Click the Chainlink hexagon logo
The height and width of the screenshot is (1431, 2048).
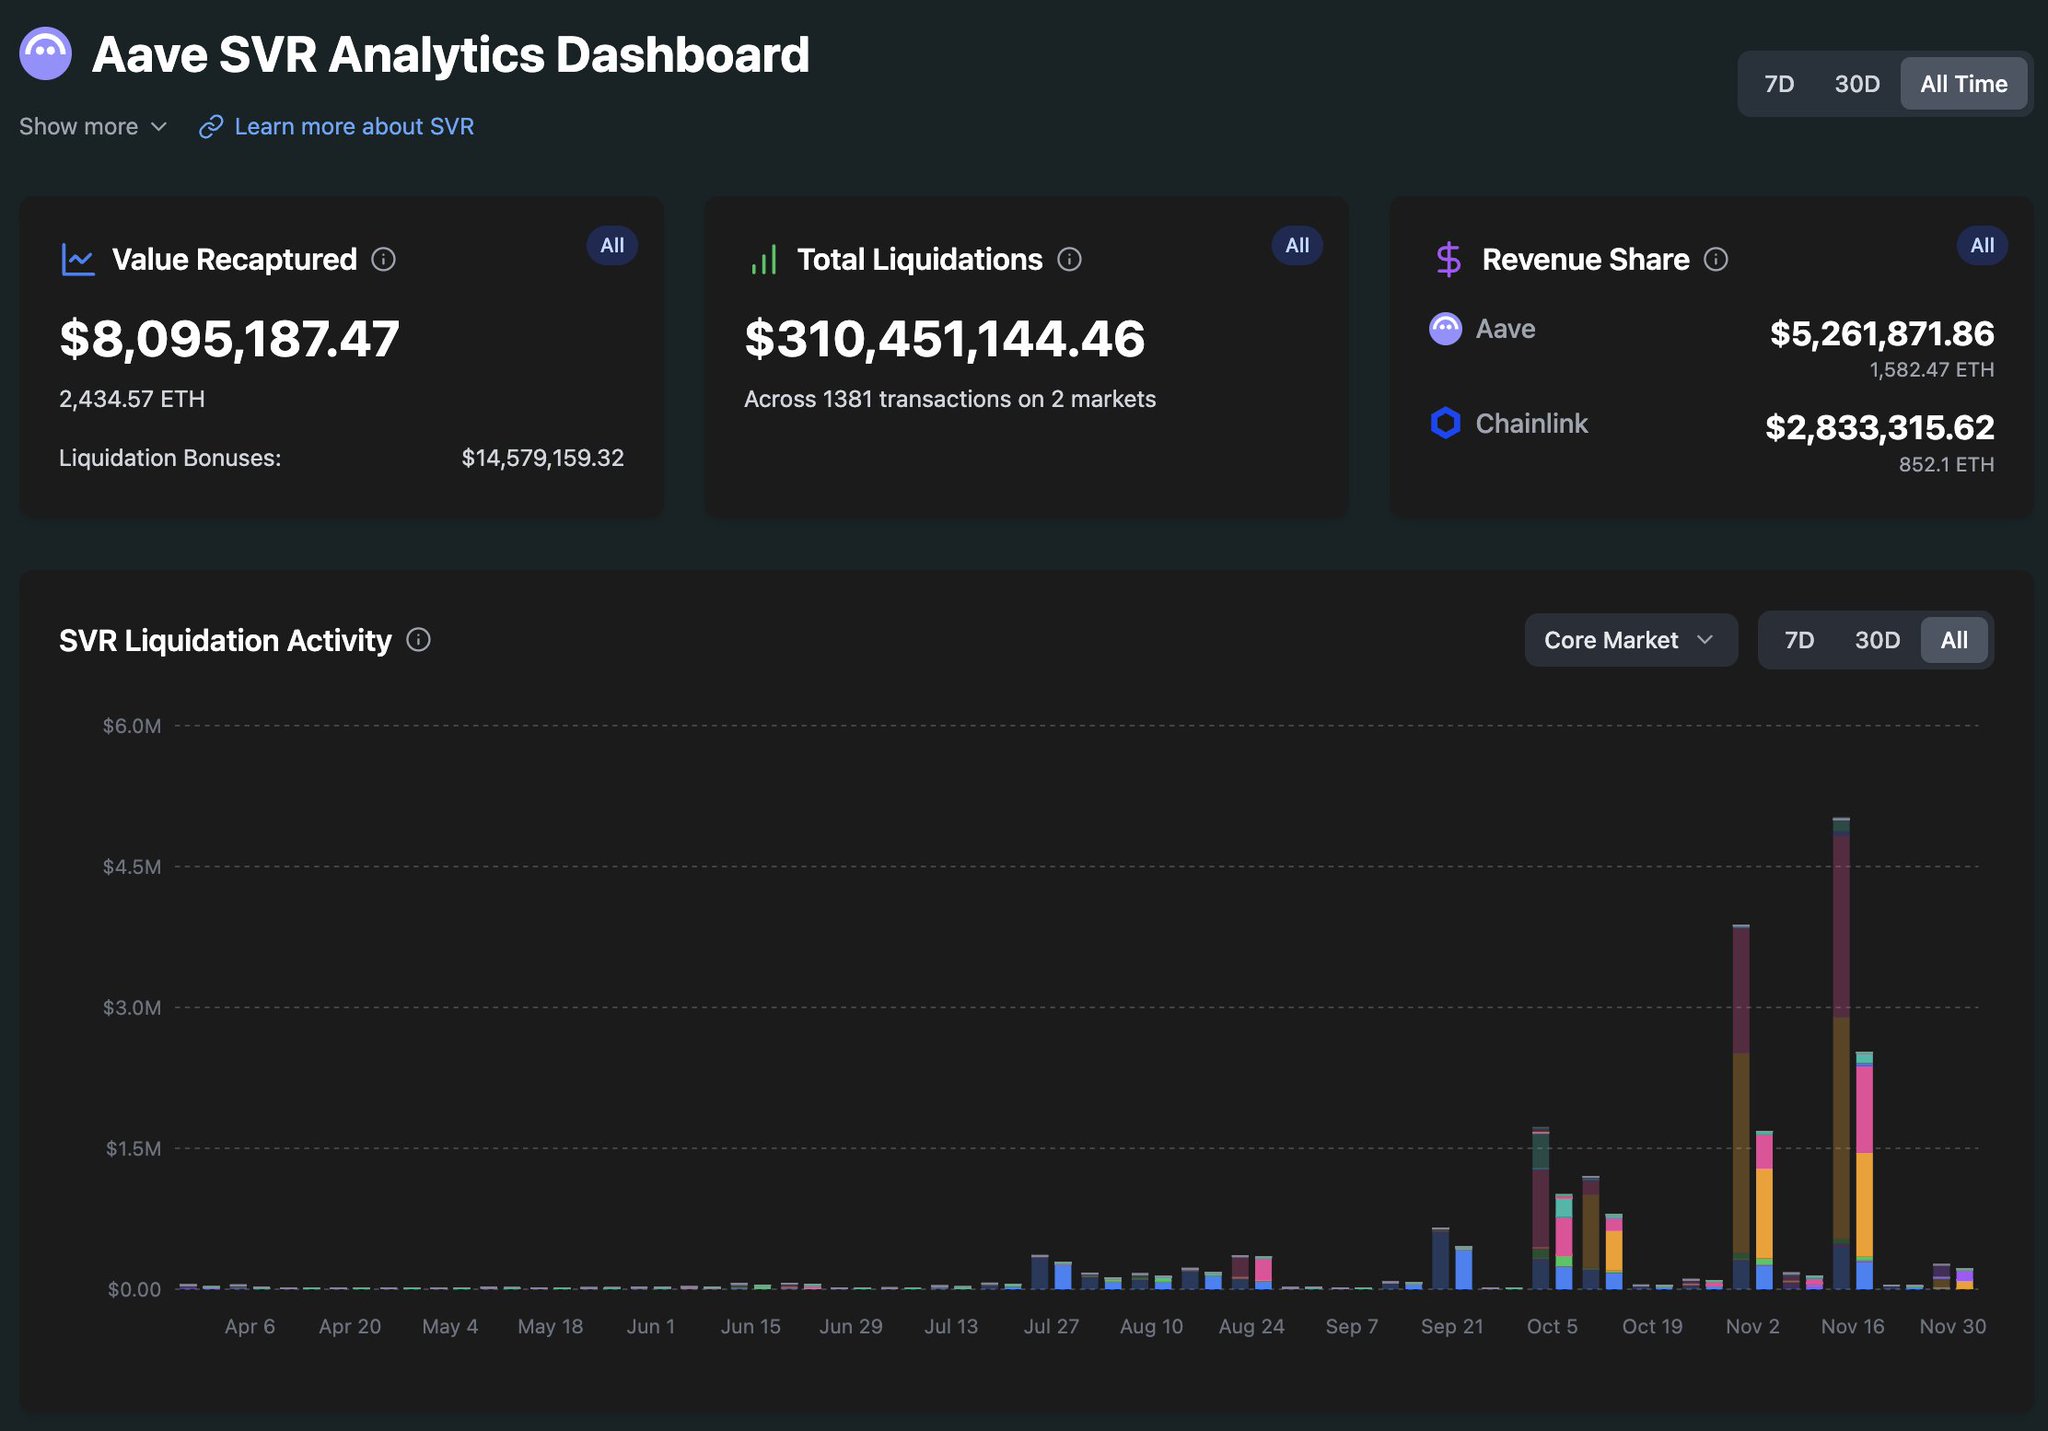(1445, 423)
